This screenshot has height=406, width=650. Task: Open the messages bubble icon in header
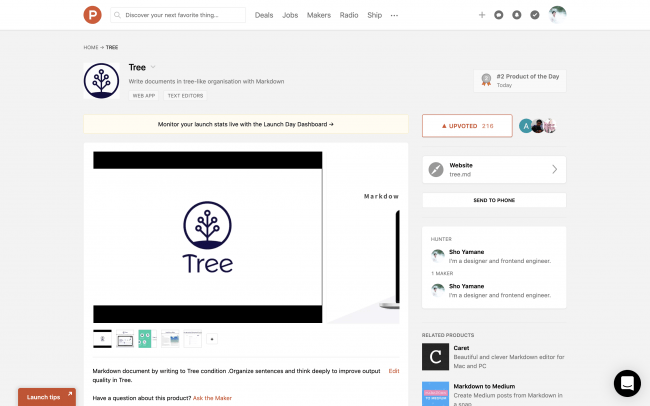499,15
